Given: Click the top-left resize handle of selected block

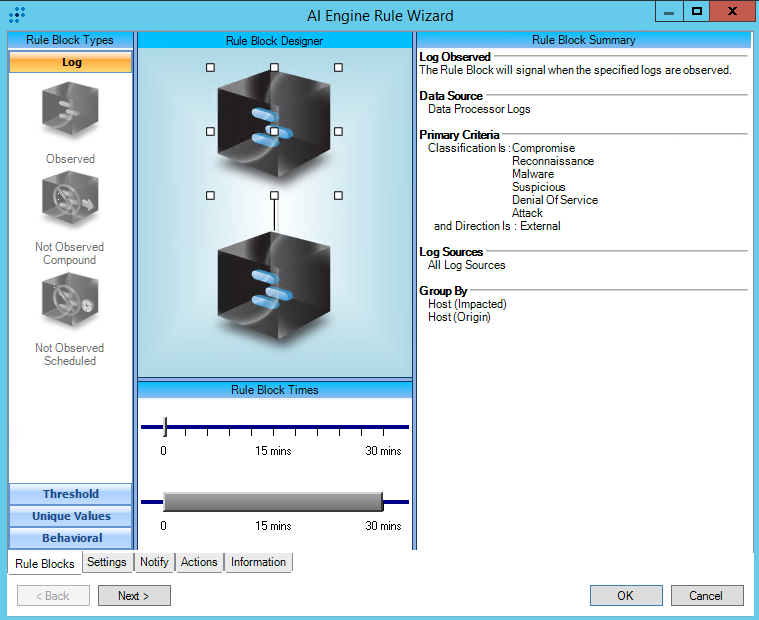Looking at the screenshot, I should point(210,68).
